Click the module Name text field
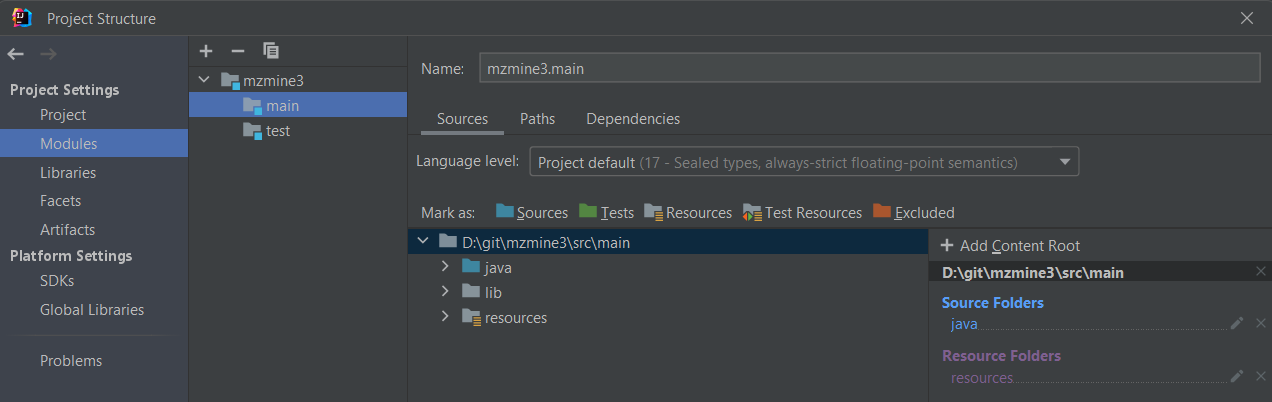The width and height of the screenshot is (1272, 402). [869, 69]
